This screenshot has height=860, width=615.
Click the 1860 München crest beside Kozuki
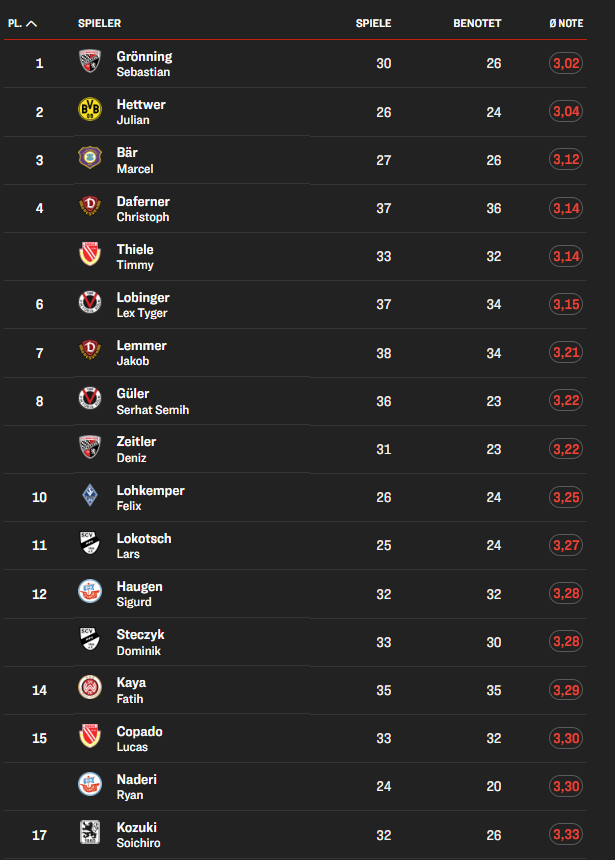tap(90, 833)
